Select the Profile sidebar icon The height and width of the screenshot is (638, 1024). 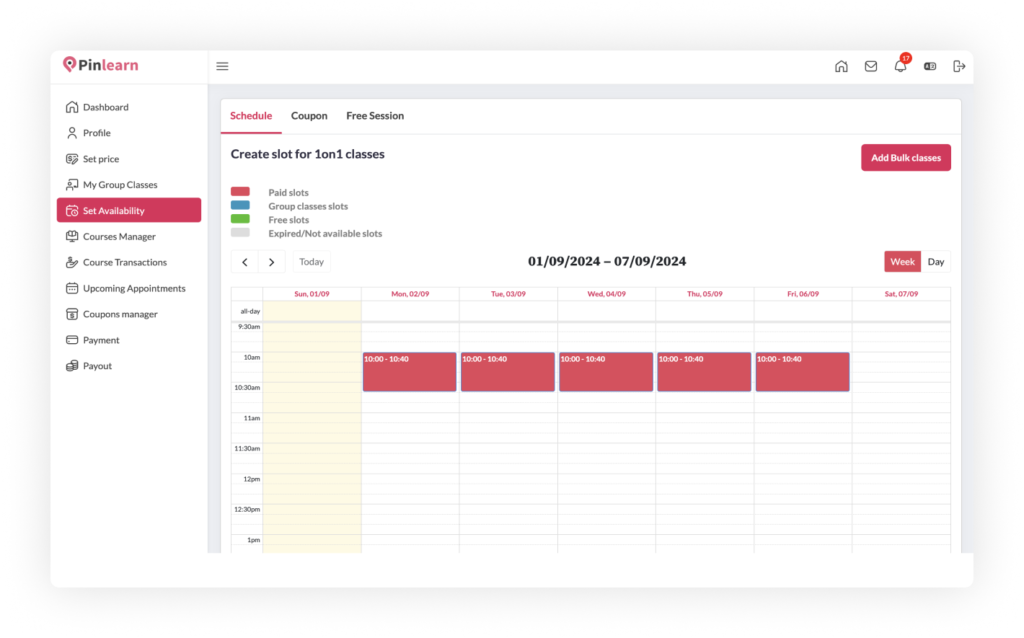[96, 132]
